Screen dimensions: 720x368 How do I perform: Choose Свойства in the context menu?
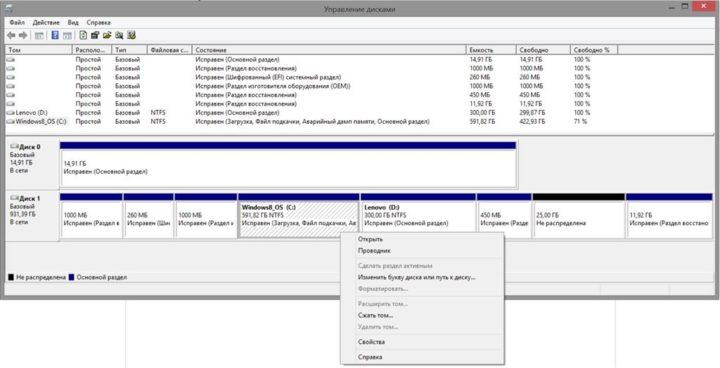tap(422, 342)
